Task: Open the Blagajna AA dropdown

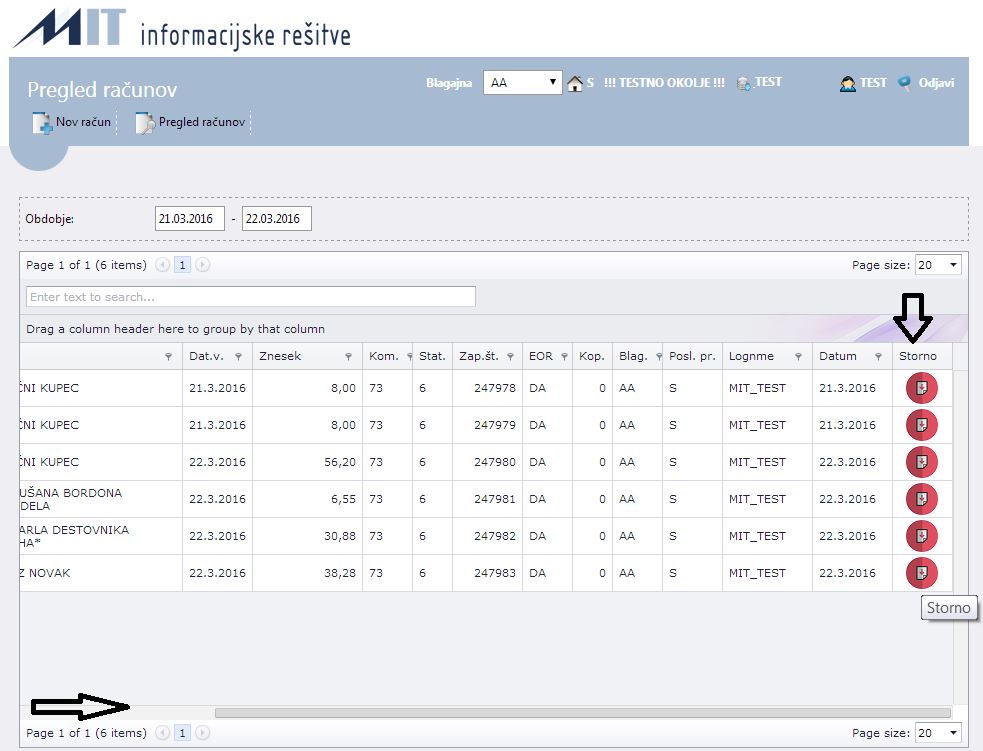Action: [522, 83]
